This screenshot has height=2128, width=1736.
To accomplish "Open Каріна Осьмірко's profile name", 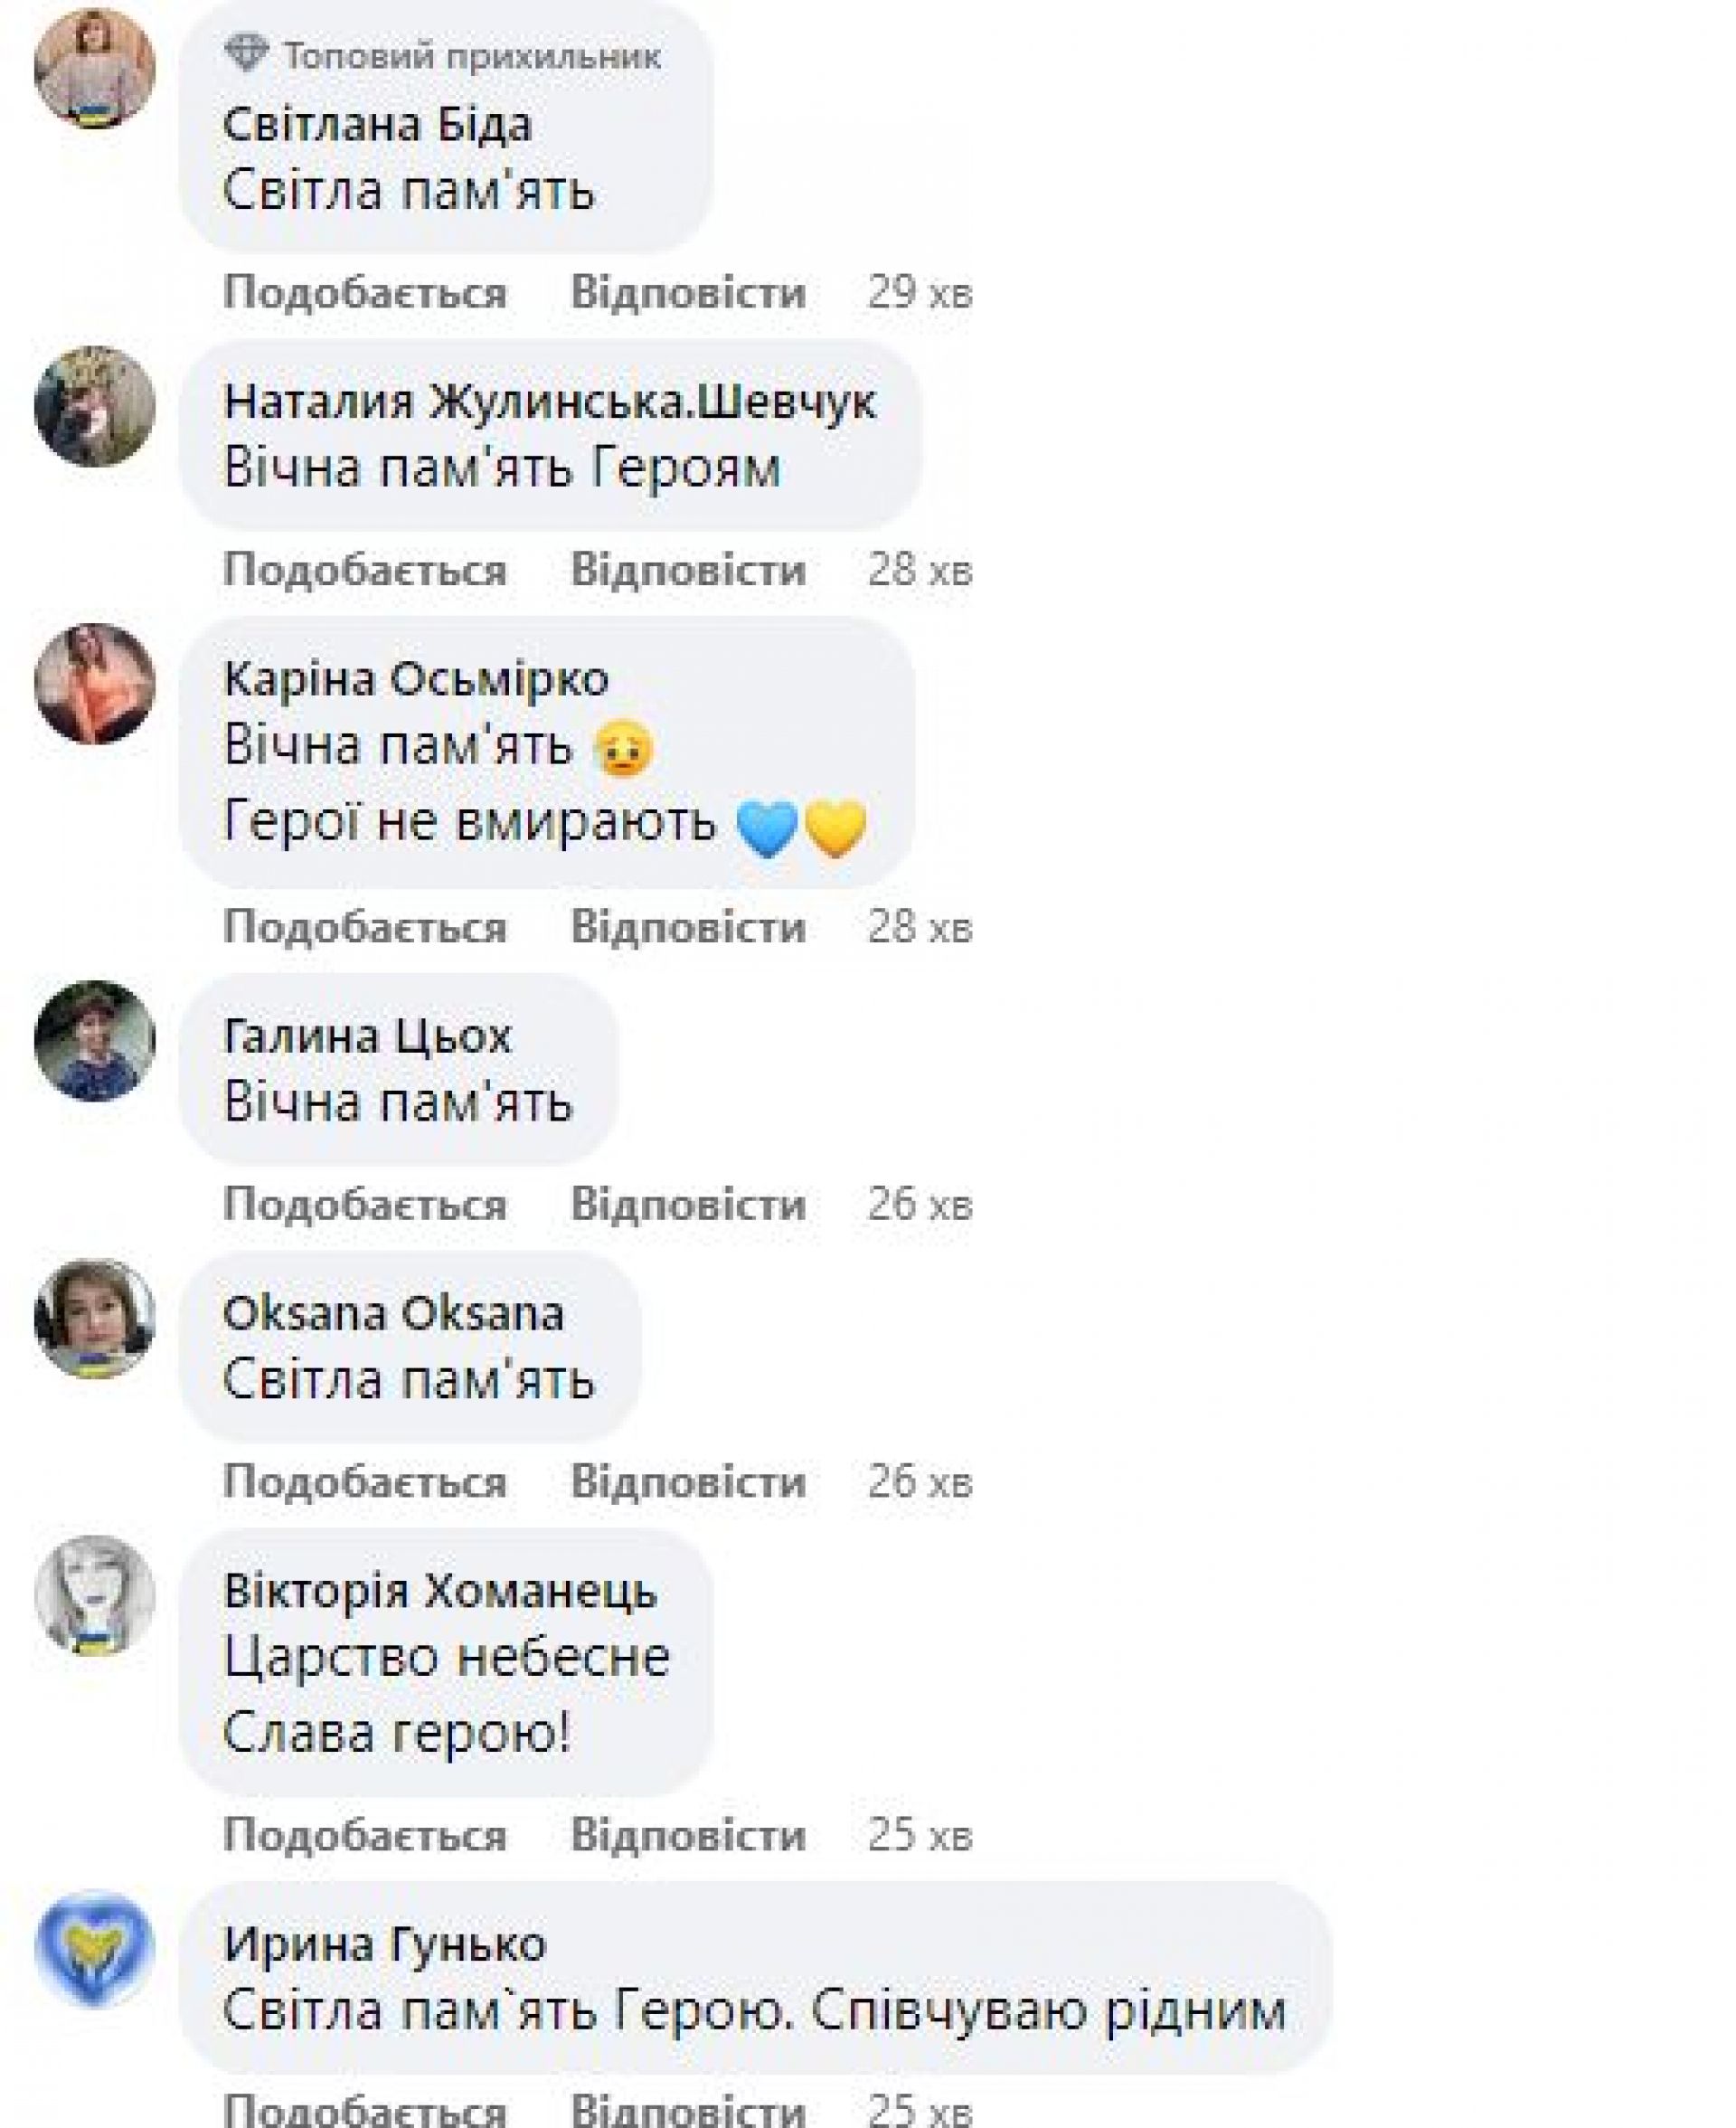I will point(416,679).
